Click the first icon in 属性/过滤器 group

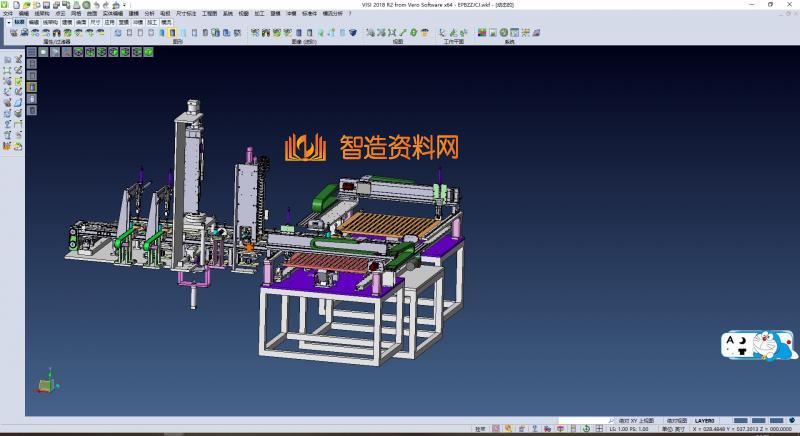click(13, 33)
